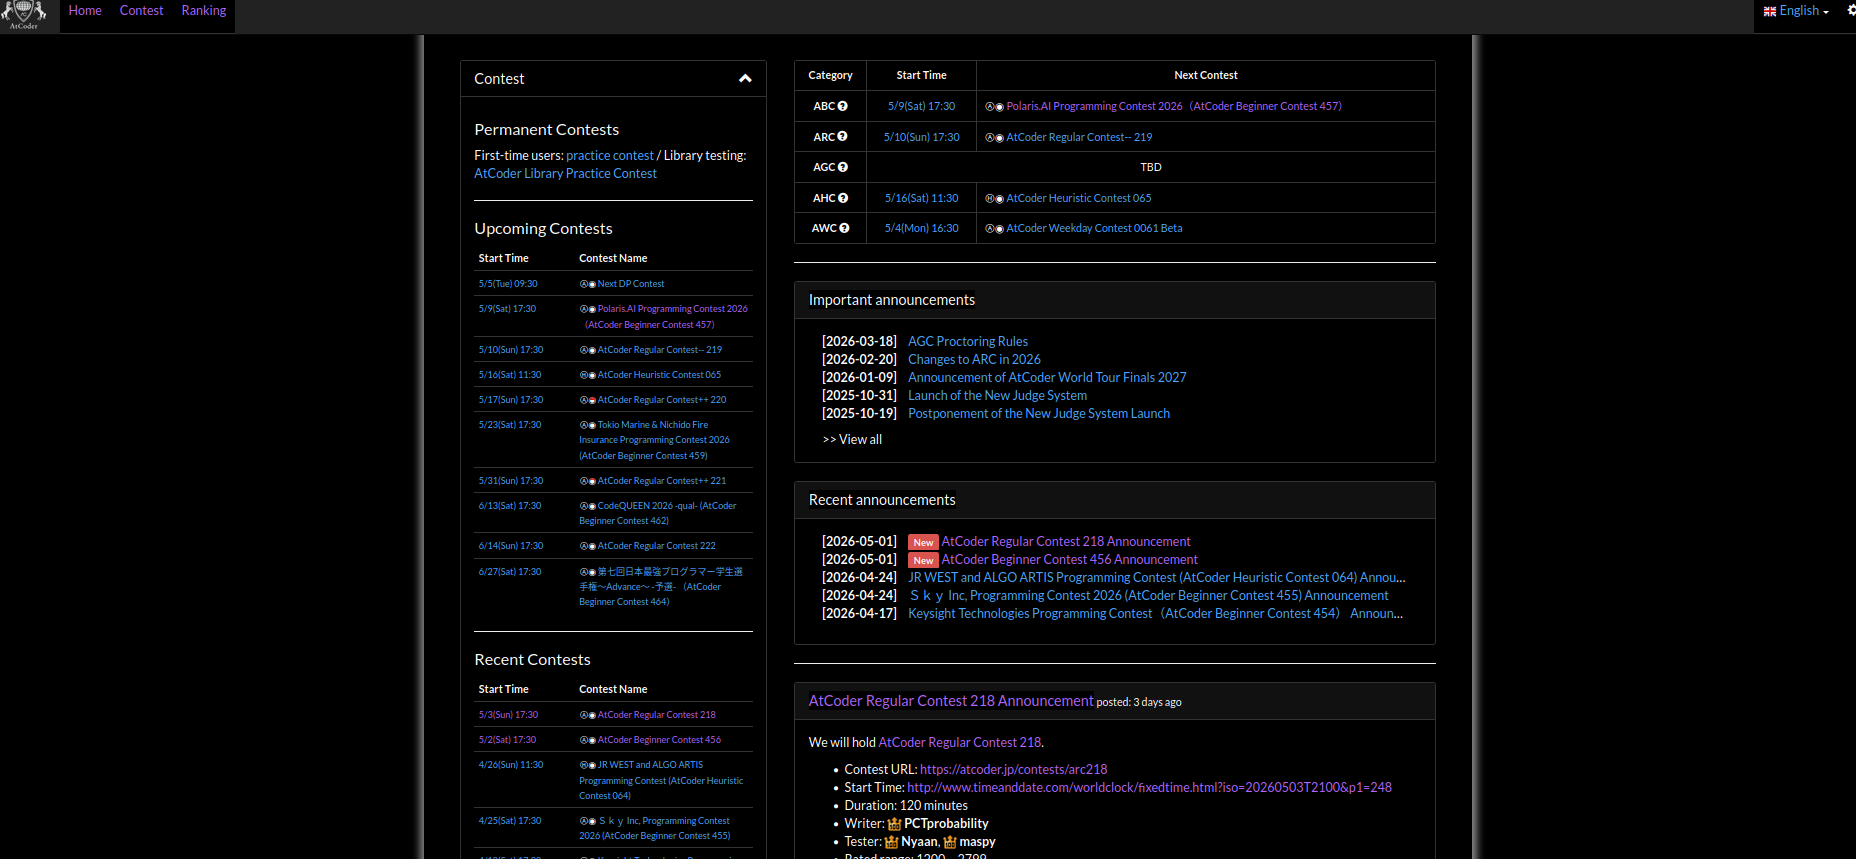
Task: Open S k y Inc. Programming Contest announcement
Action: (x=1148, y=596)
